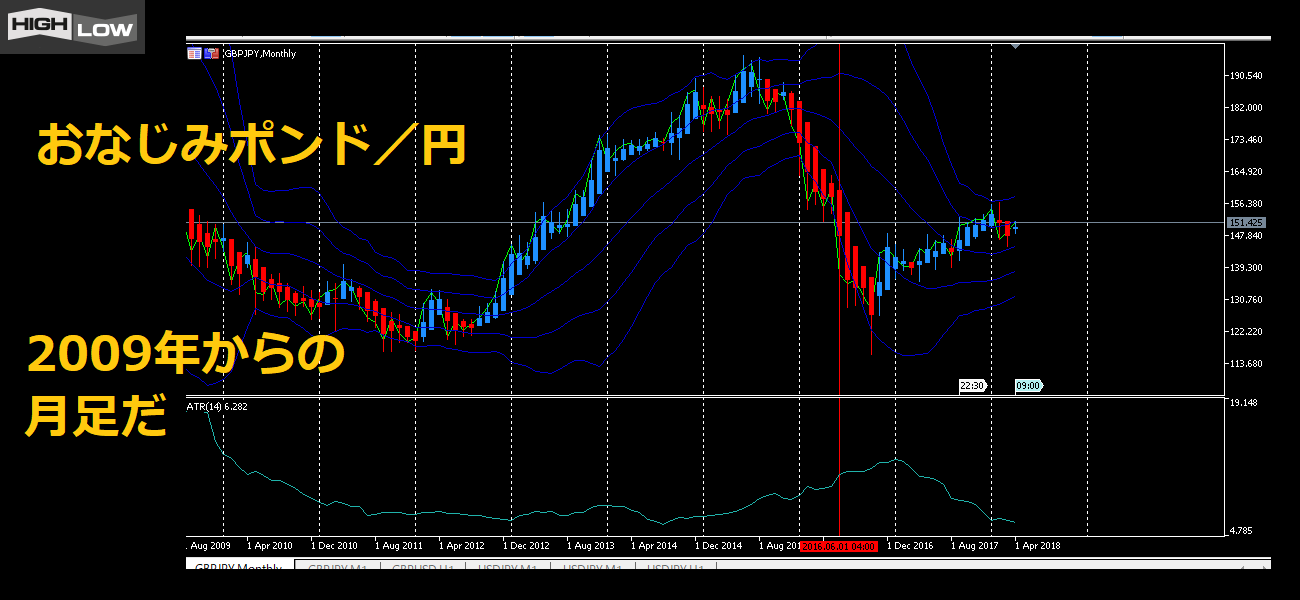Open the USDJPY,H1 chart tab
The image size is (1300, 600).
(x=675, y=568)
